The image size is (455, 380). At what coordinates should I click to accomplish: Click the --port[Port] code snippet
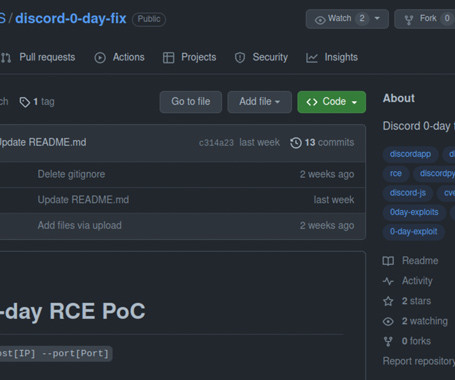point(75,354)
